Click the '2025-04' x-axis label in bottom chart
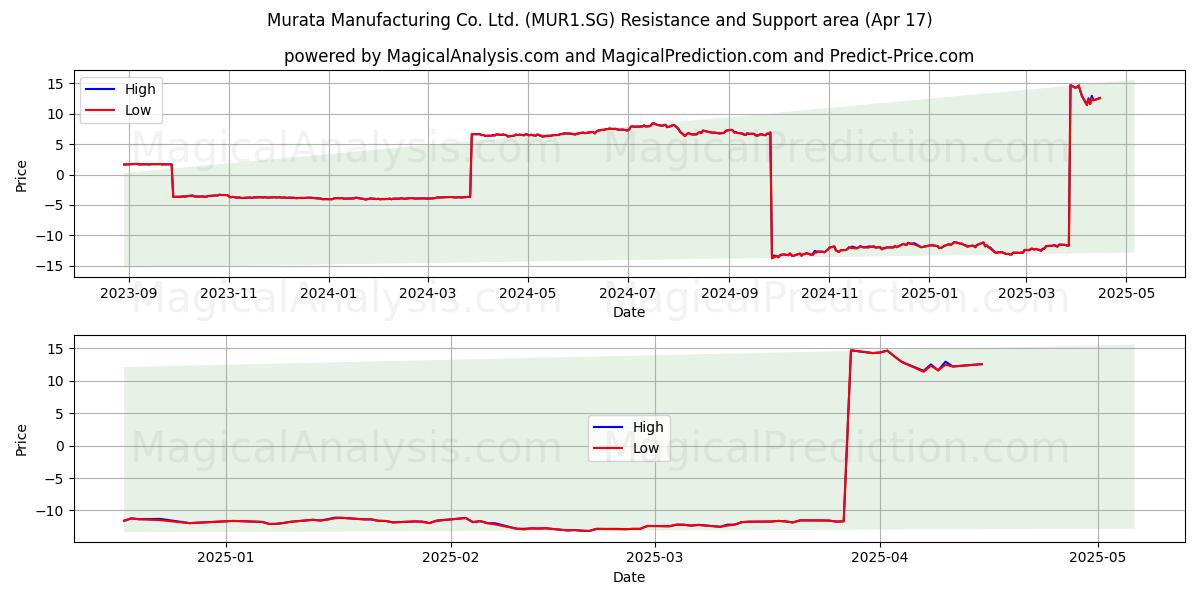 coord(880,558)
